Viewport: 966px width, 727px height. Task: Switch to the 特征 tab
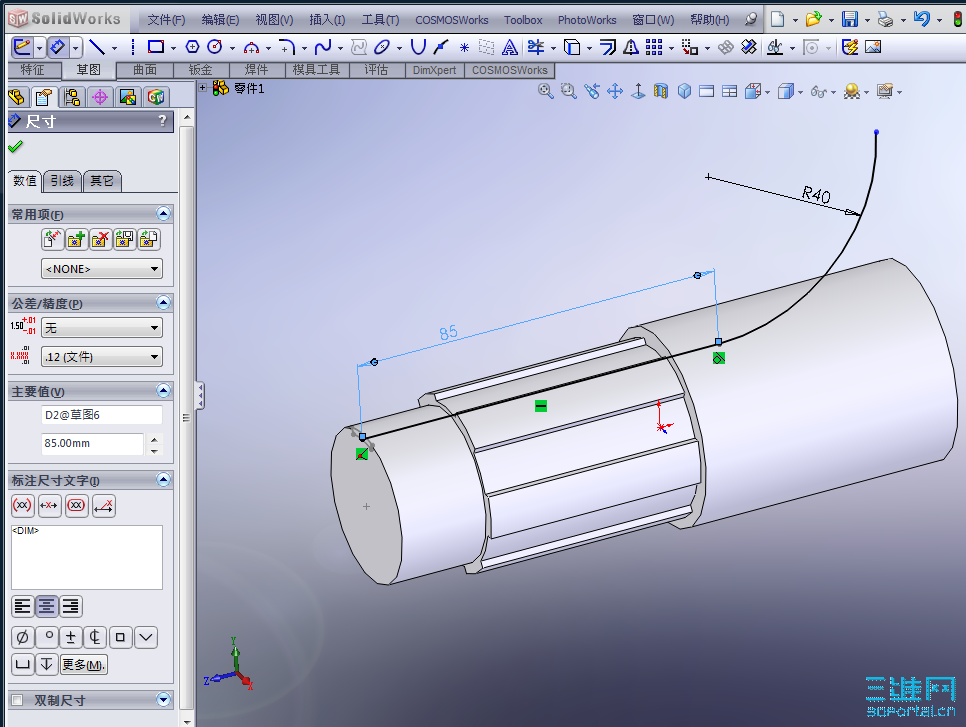pos(33,70)
